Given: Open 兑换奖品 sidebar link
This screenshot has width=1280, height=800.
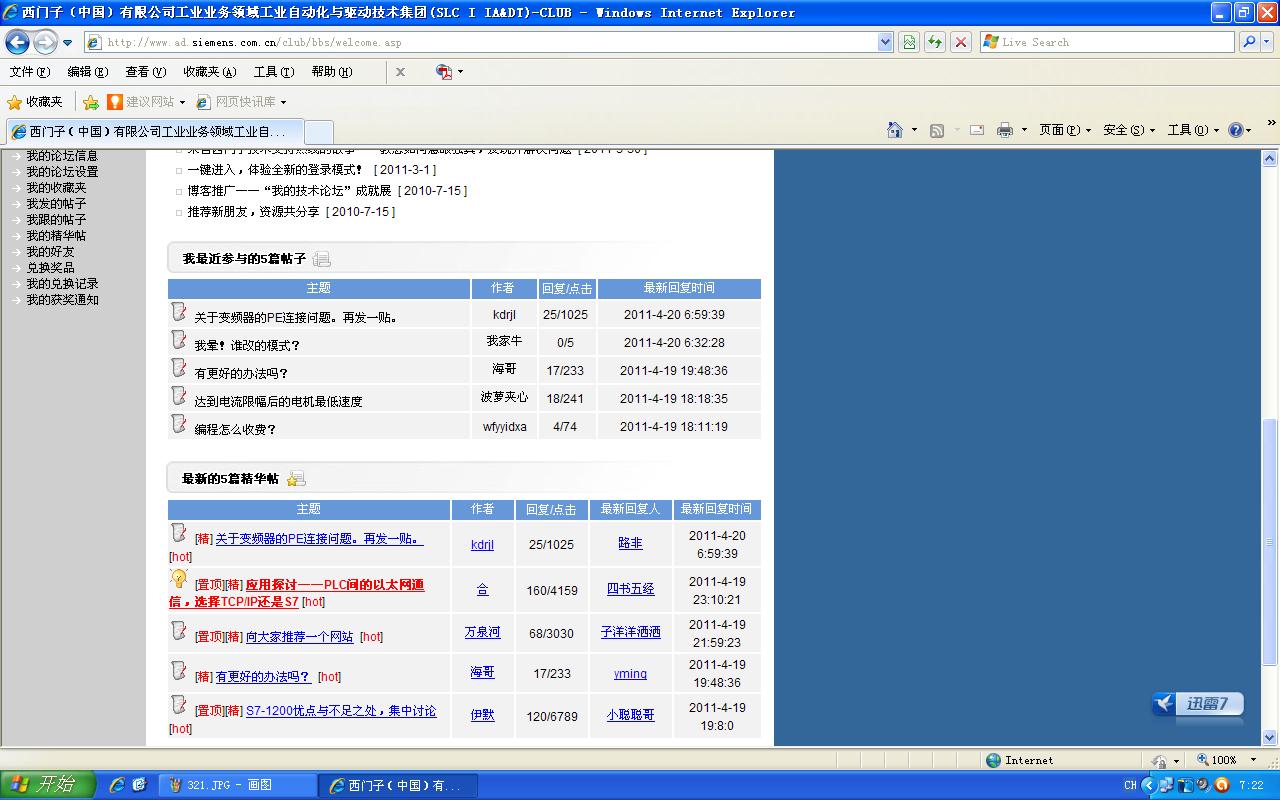Looking at the screenshot, I should coord(50,268).
